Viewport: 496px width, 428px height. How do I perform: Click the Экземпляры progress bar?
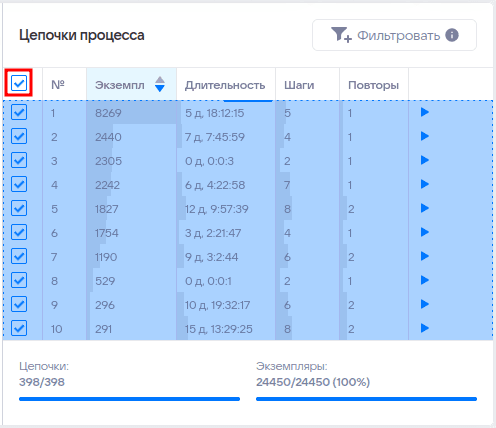(x=366, y=399)
